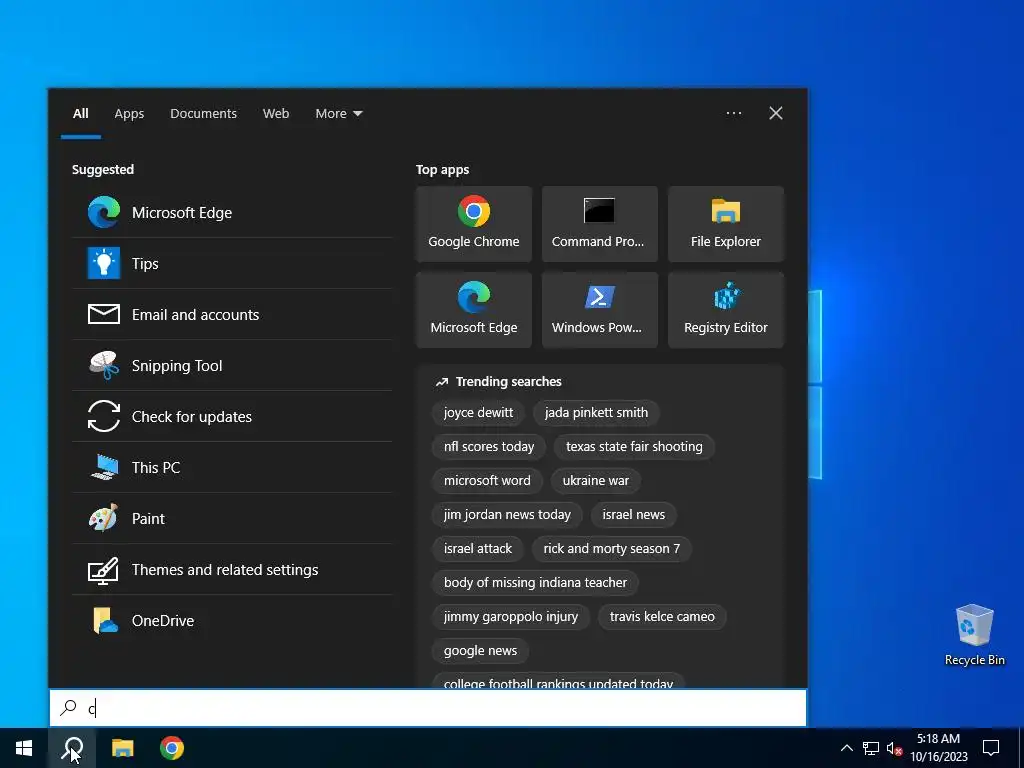
Task: Show hidden system tray icons
Action: pos(846,748)
